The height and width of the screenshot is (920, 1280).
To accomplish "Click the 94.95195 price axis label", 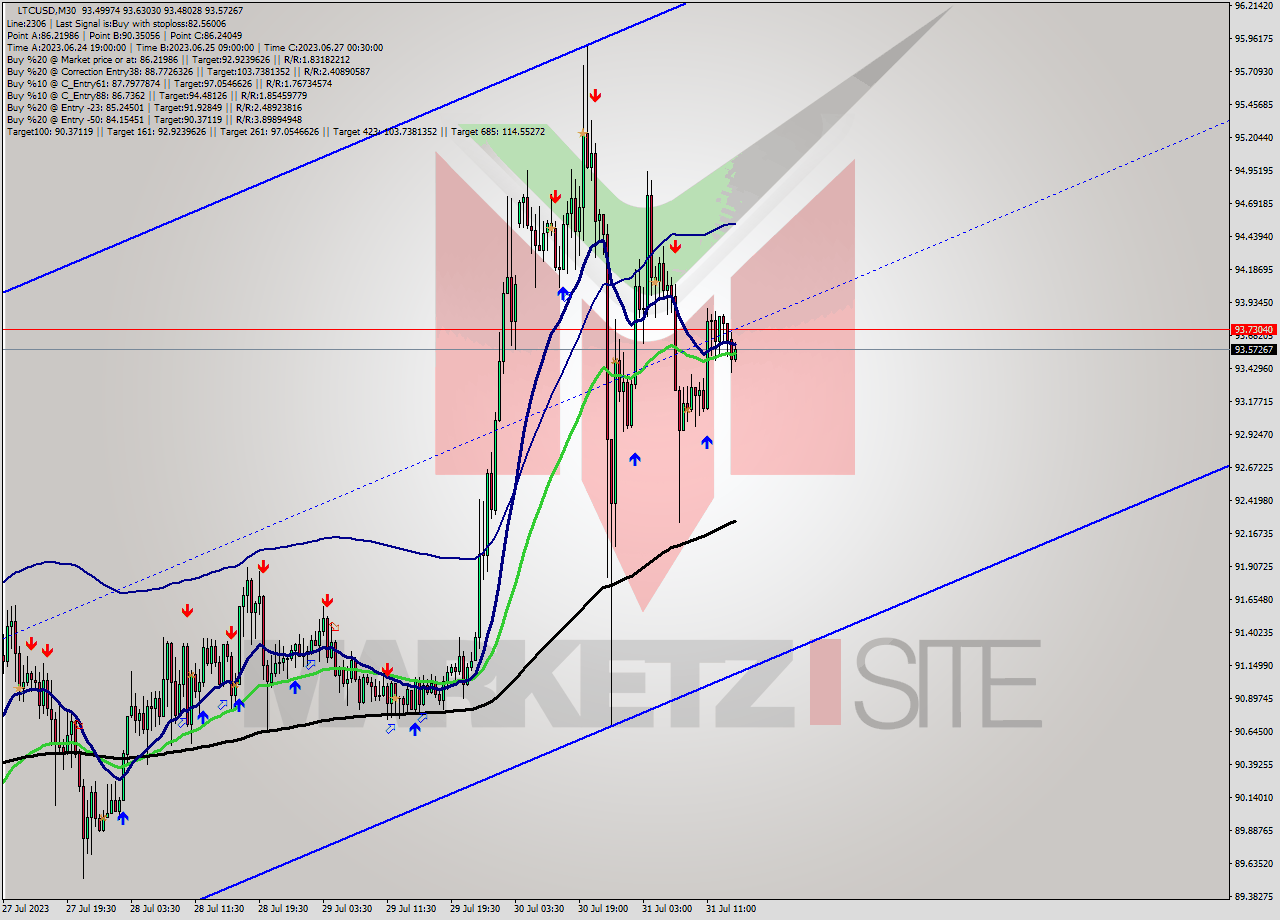I will [x=1253, y=170].
